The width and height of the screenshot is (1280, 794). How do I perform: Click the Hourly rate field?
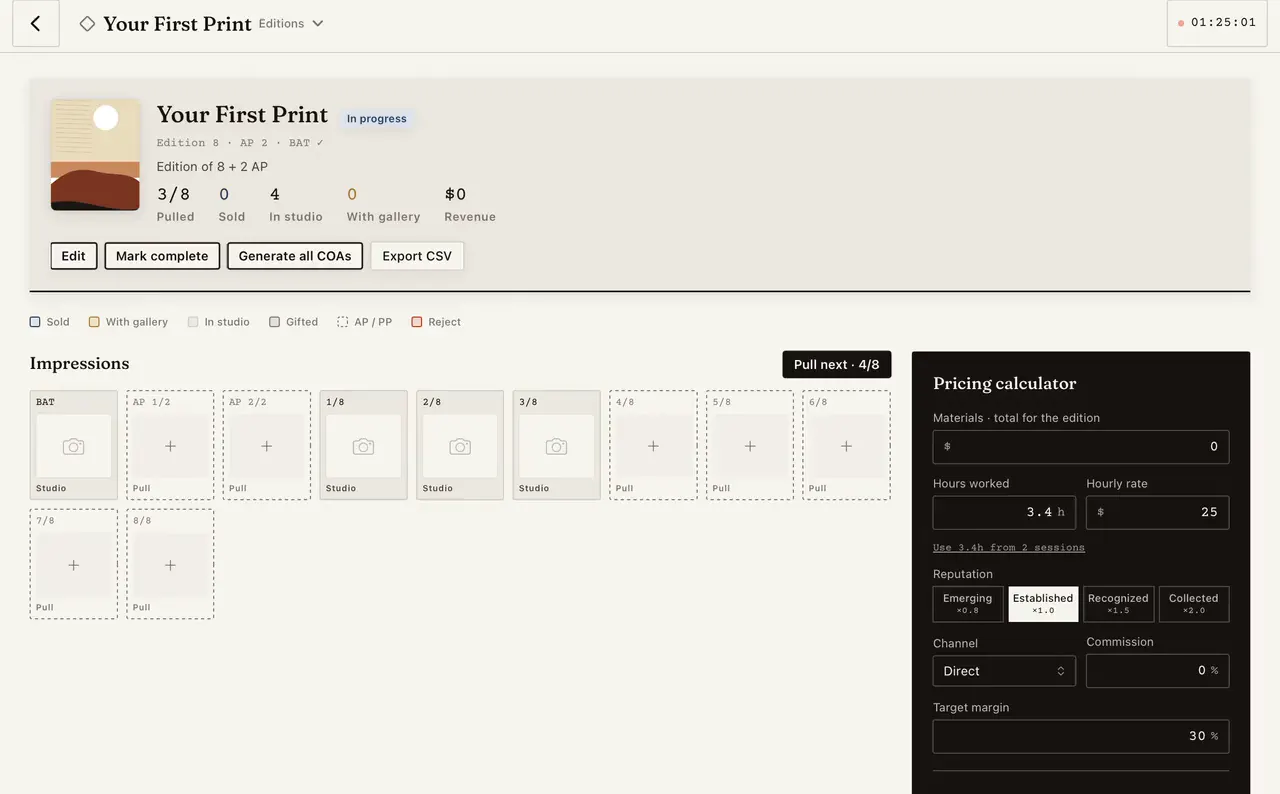pyautogui.click(x=1157, y=512)
